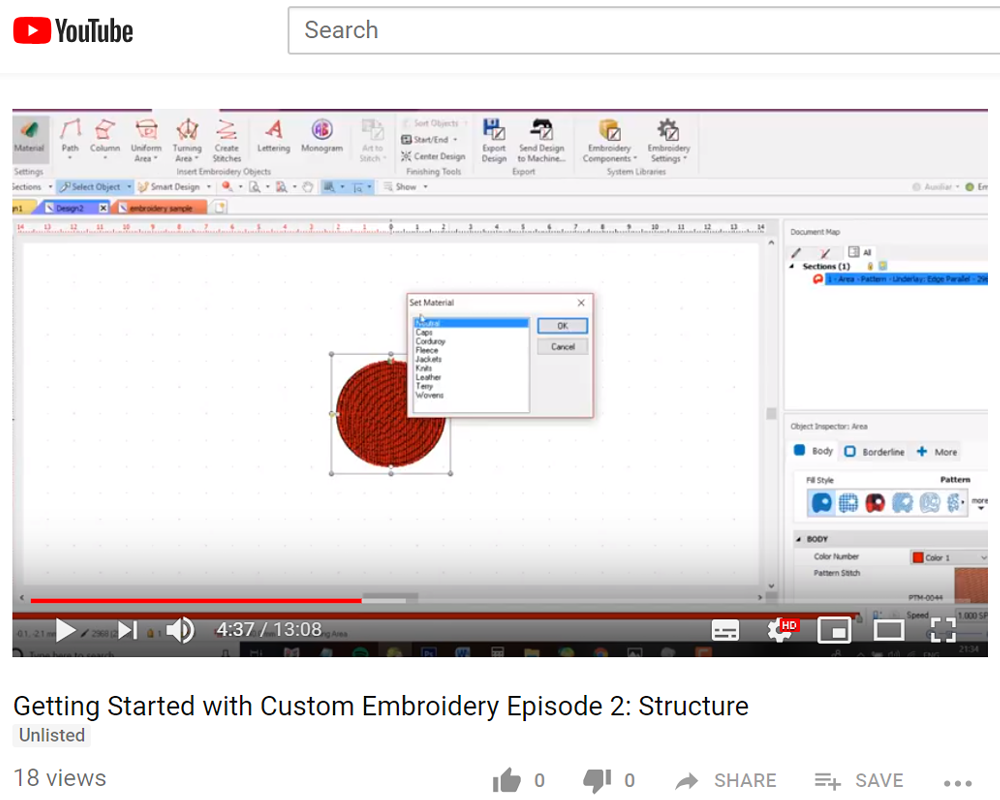This screenshot has height=800, width=1000.
Task: Select the red-black fill style icon
Action: [875, 503]
